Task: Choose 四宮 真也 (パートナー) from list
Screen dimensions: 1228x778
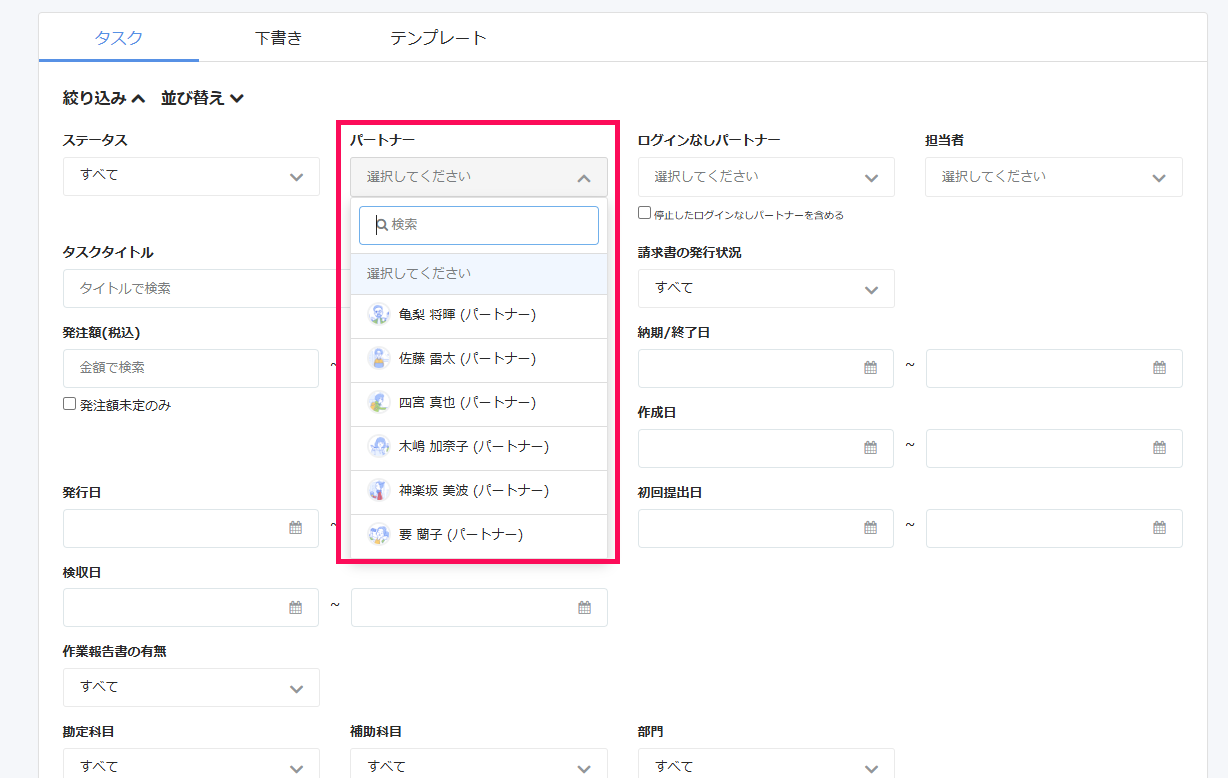Action: pyautogui.click(x=479, y=403)
